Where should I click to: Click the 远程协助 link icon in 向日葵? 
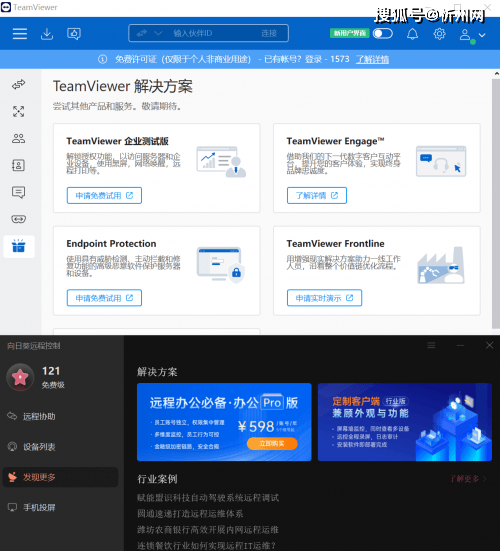(x=12, y=416)
